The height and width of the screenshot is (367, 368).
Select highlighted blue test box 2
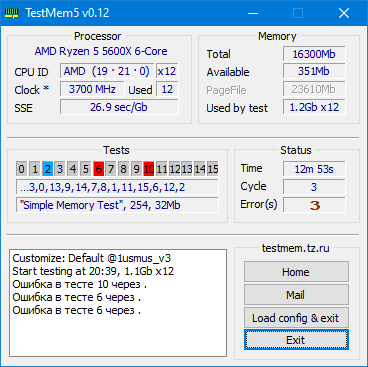coord(47,169)
